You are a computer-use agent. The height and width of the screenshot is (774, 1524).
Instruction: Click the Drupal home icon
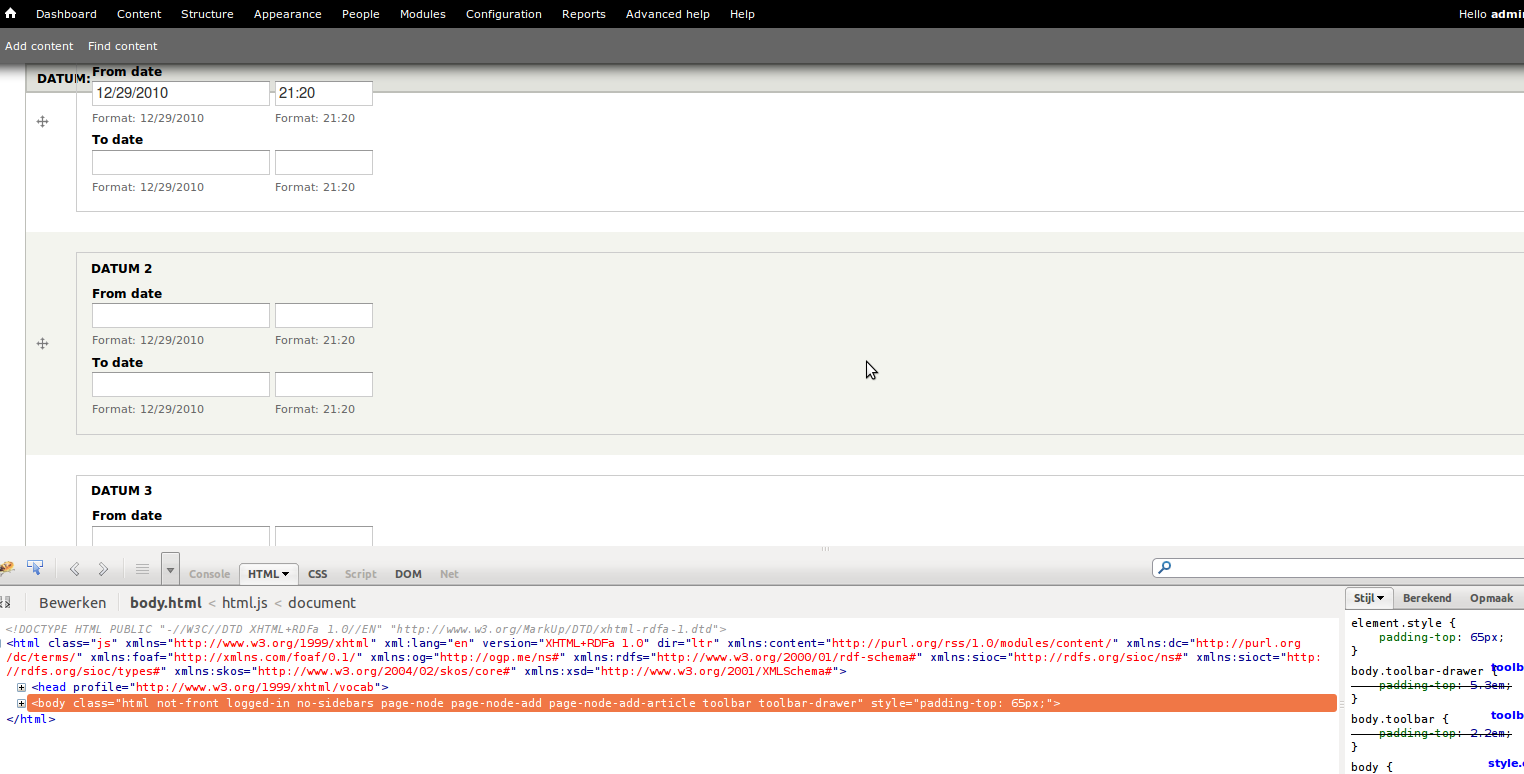pos(11,14)
